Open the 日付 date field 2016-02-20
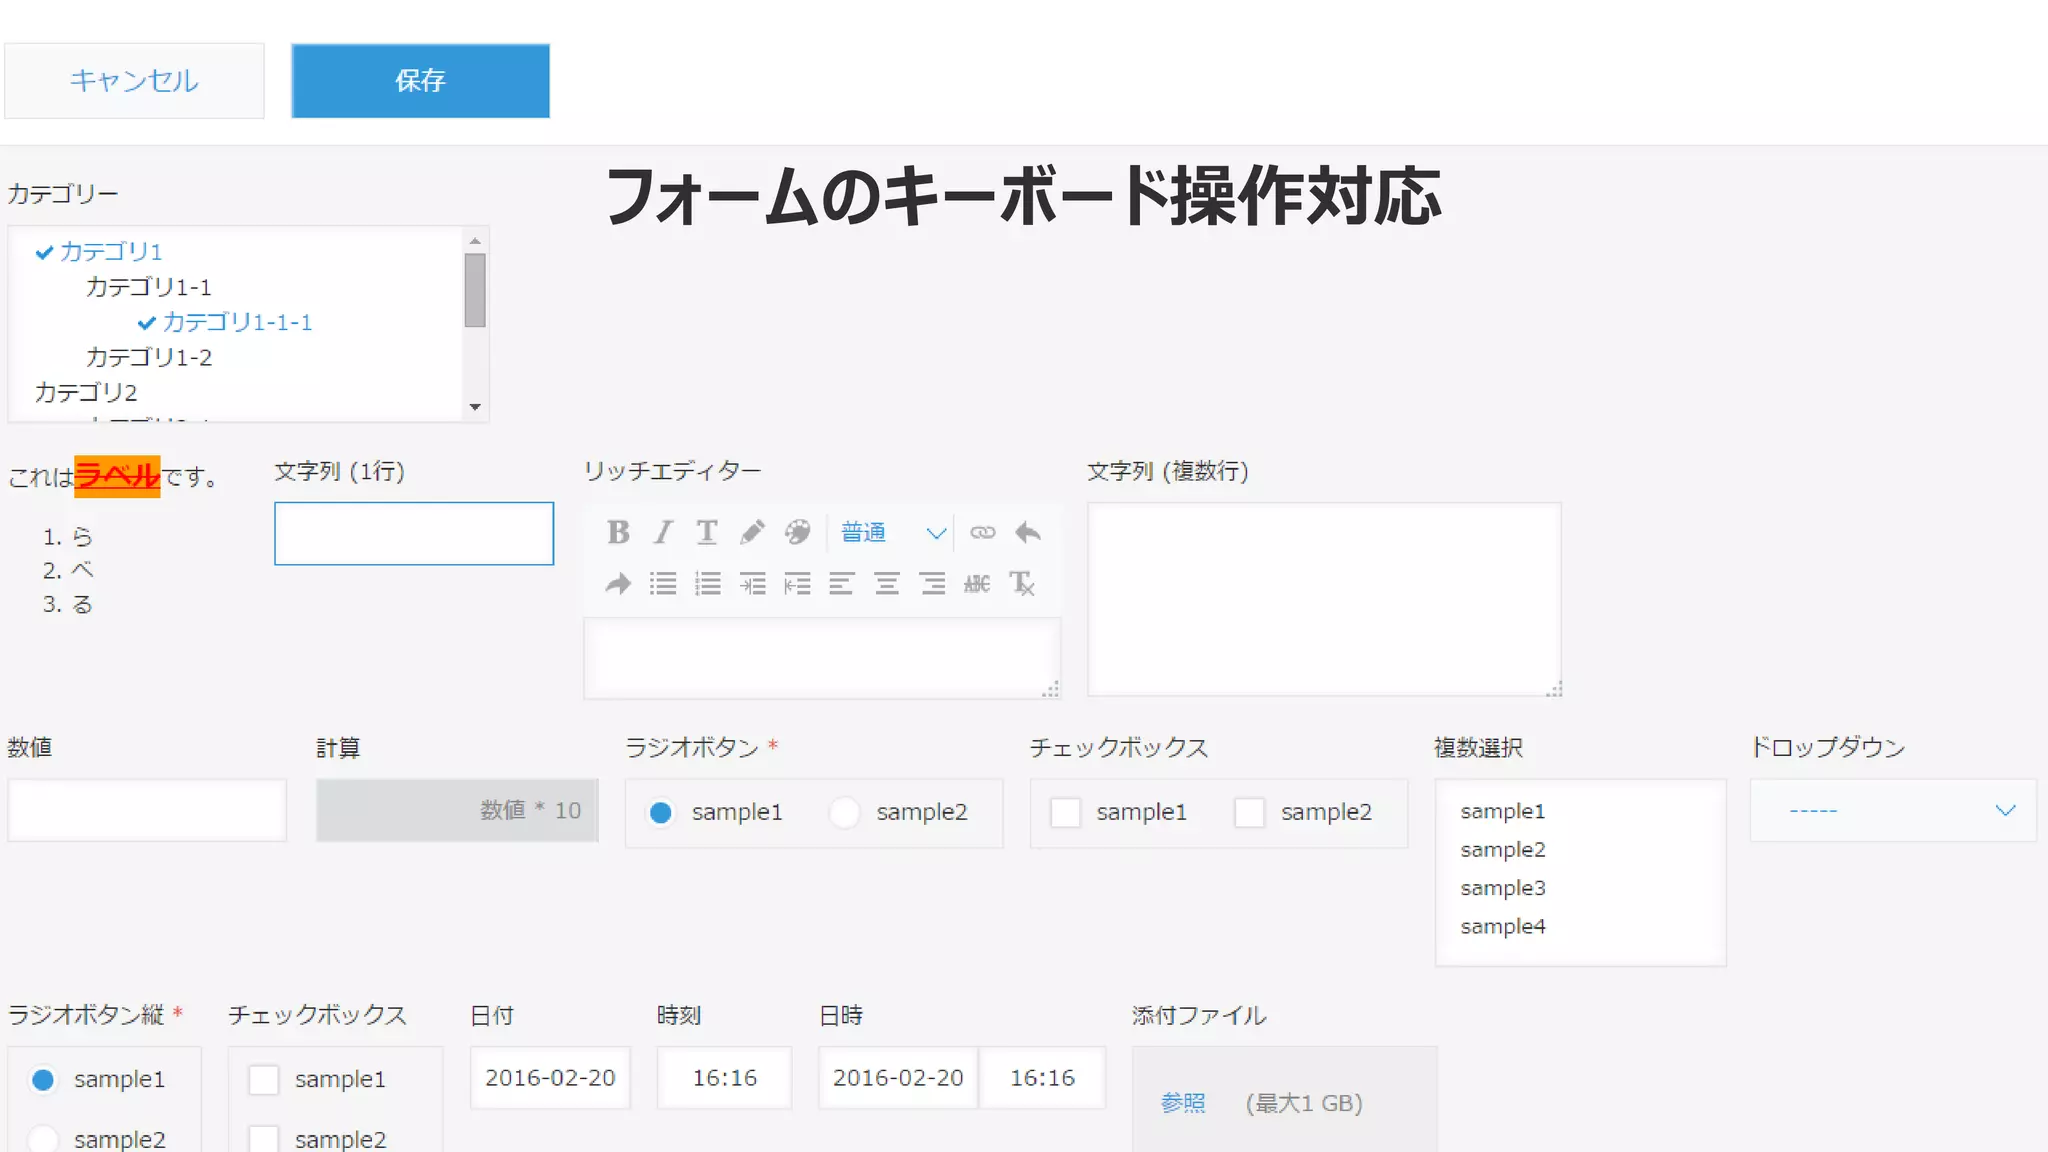 (550, 1078)
